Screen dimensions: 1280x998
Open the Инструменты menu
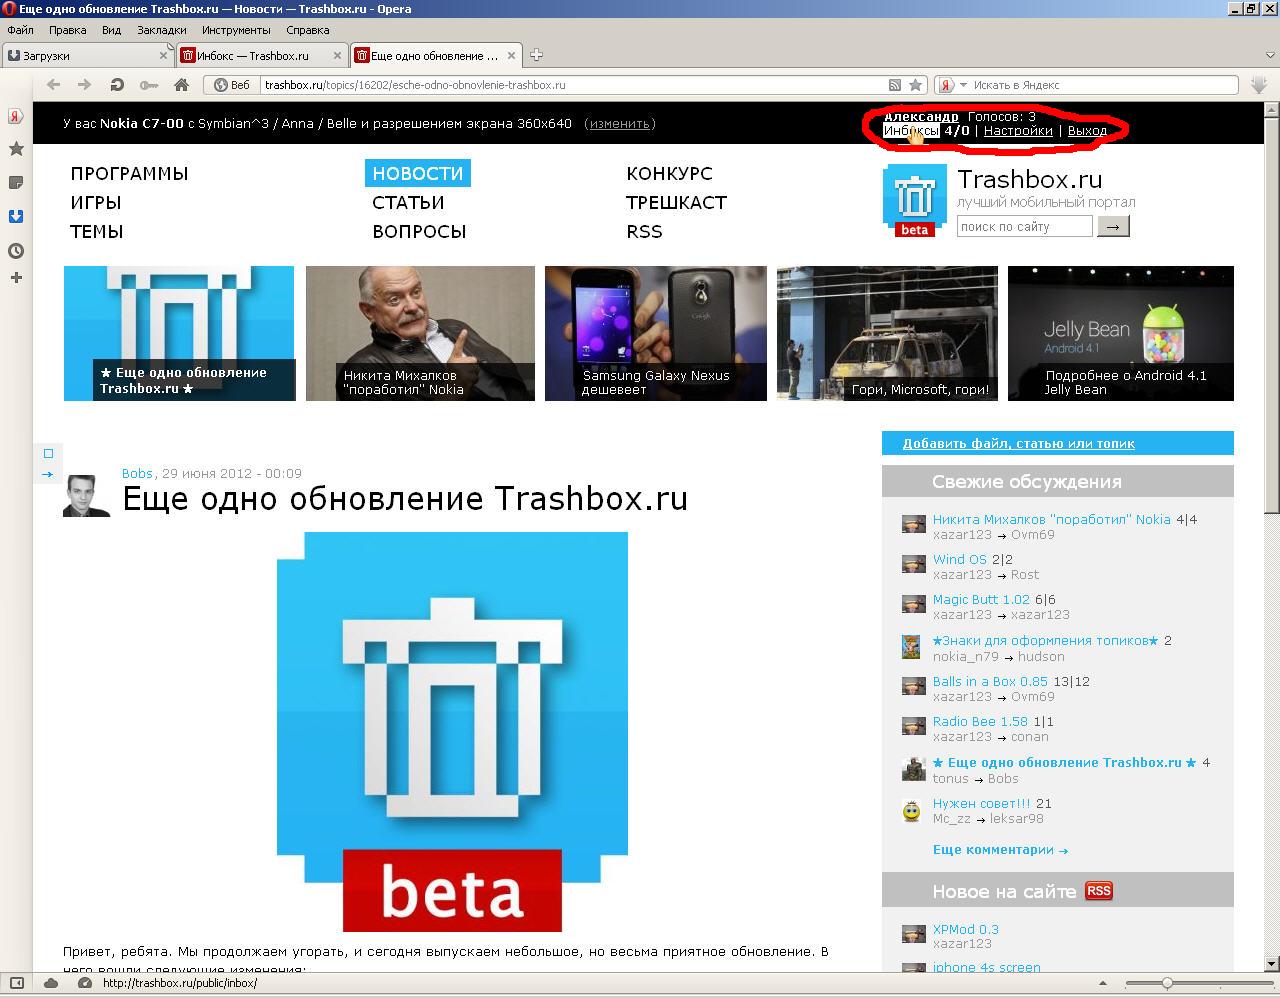(236, 30)
